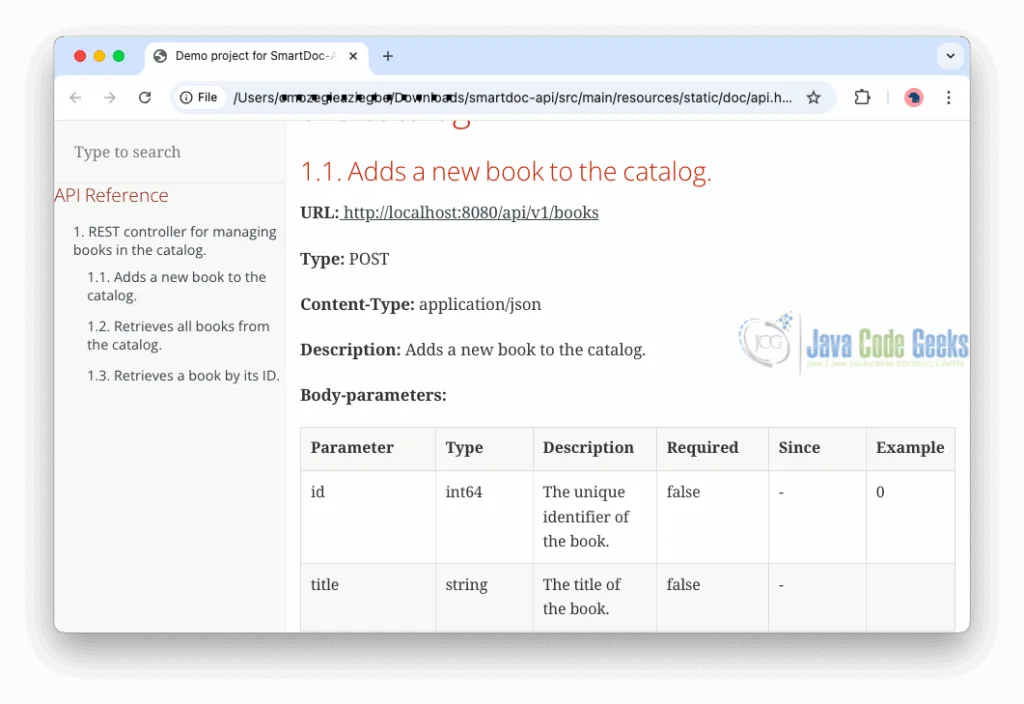Open the profile avatar icon
Viewport: 1024px width, 704px height.
pyautogui.click(x=914, y=98)
